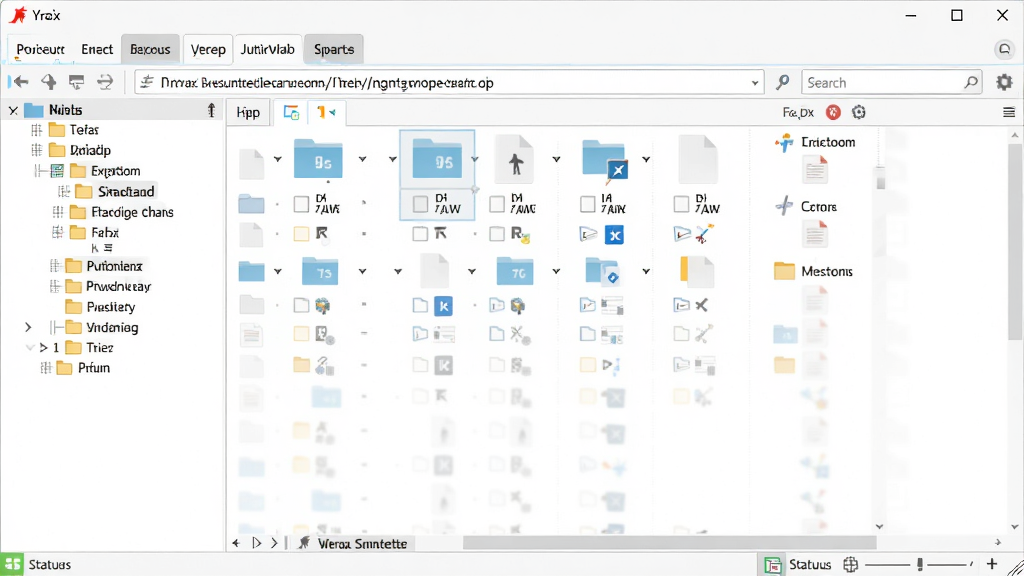Toggle the checkbox beside the R icon in the 9s column

[x=301, y=234]
